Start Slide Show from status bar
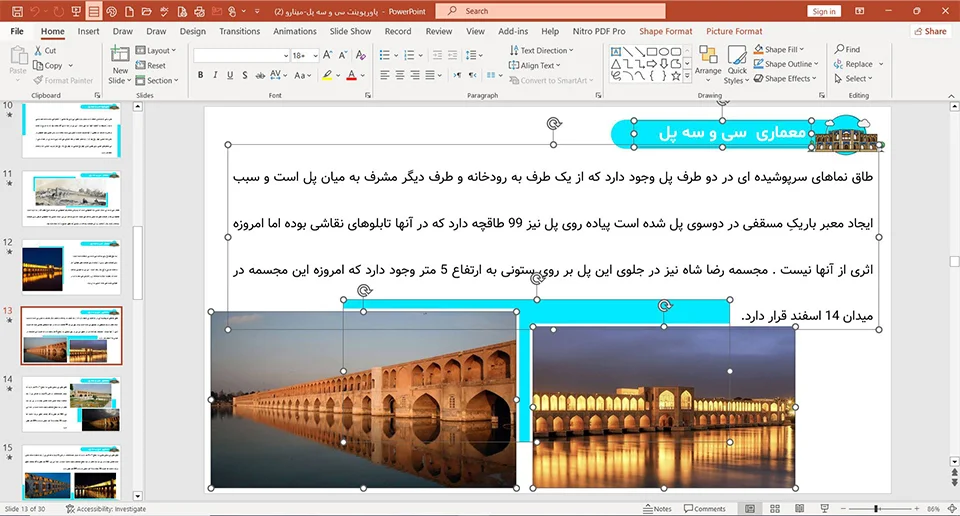 point(825,509)
